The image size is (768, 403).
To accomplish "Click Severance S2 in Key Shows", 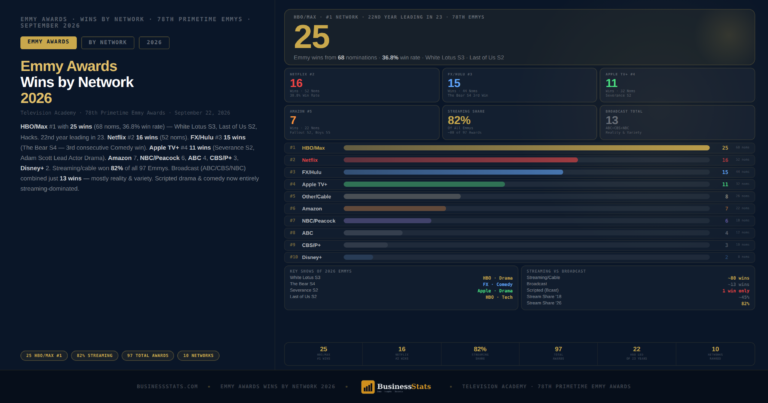I will coord(304,290).
